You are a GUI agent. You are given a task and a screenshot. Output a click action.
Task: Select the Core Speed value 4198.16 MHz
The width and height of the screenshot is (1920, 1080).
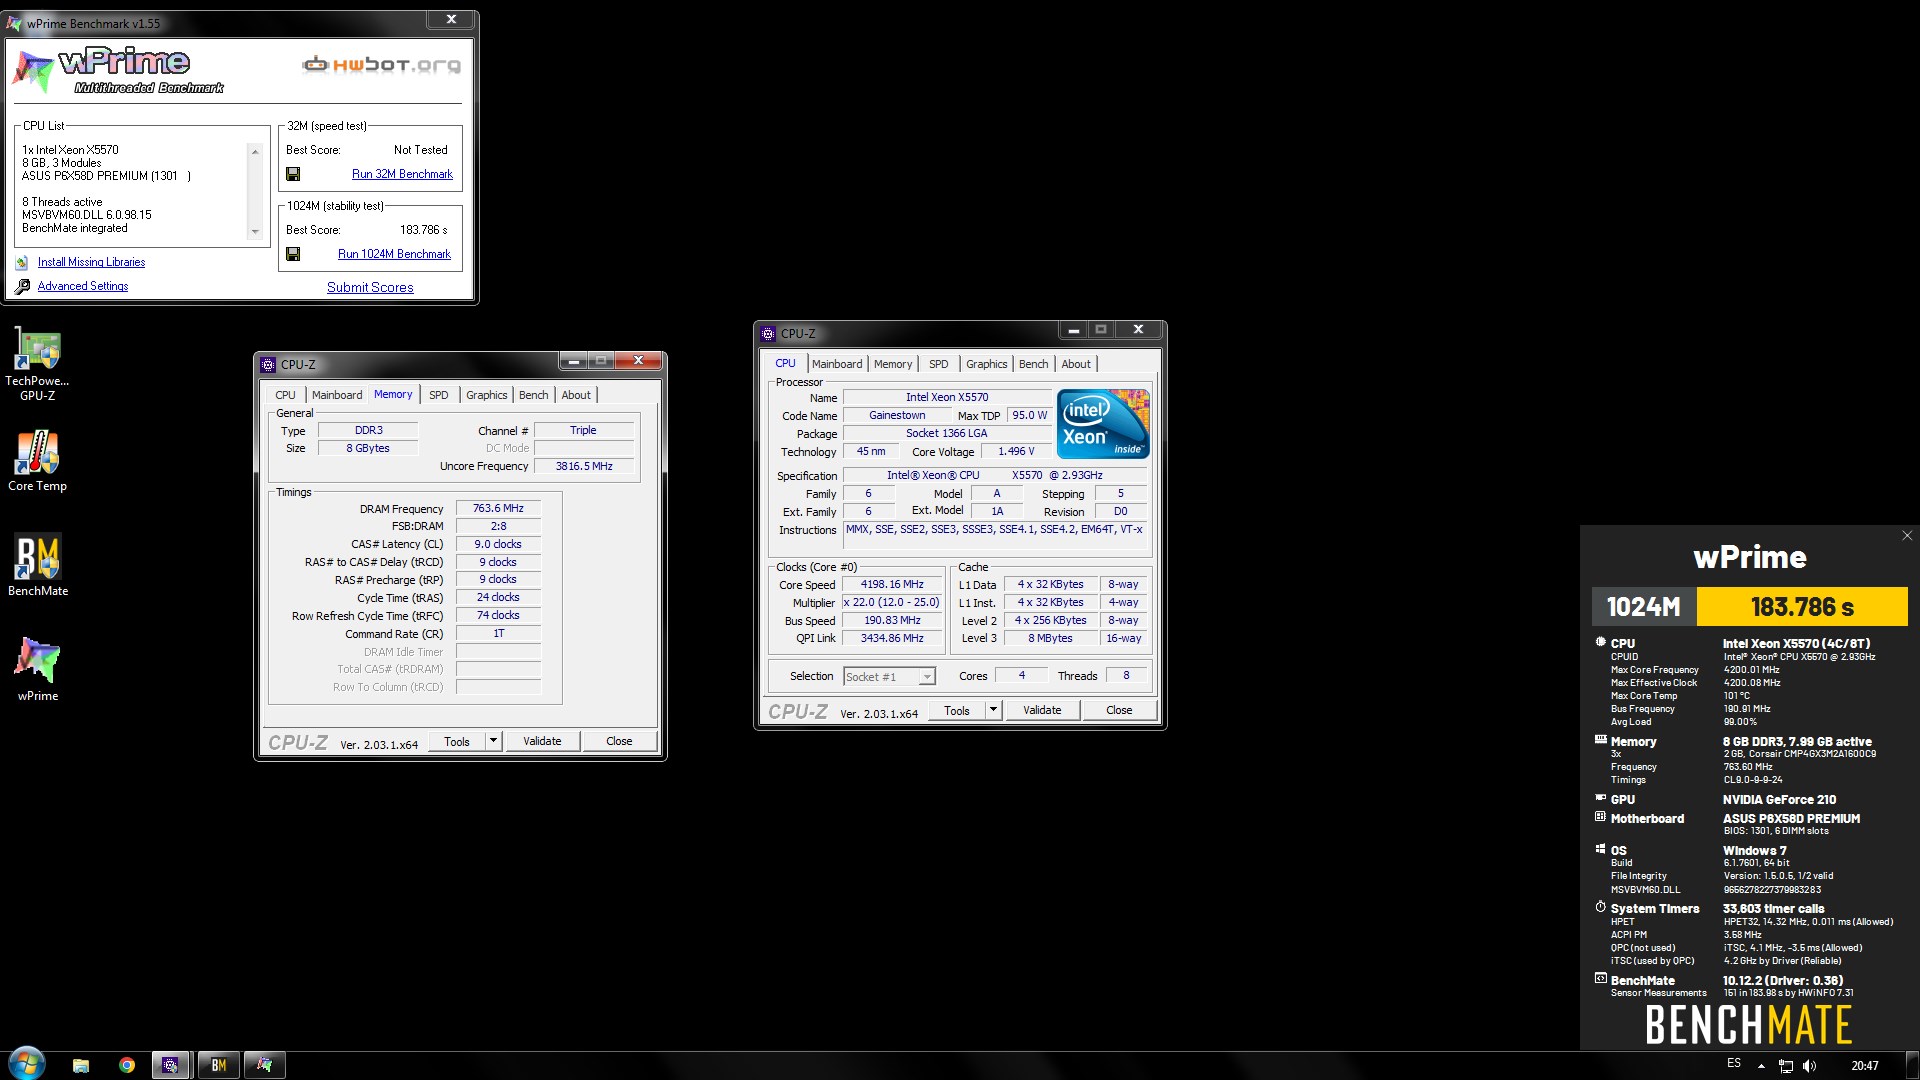coord(892,585)
